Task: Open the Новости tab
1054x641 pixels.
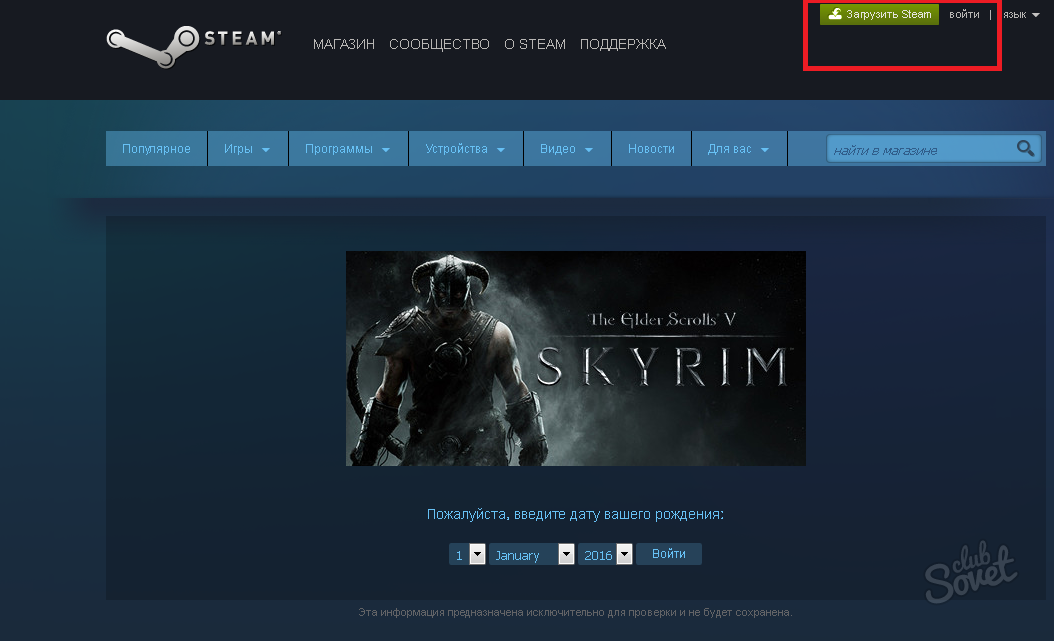Action: pyautogui.click(x=651, y=148)
